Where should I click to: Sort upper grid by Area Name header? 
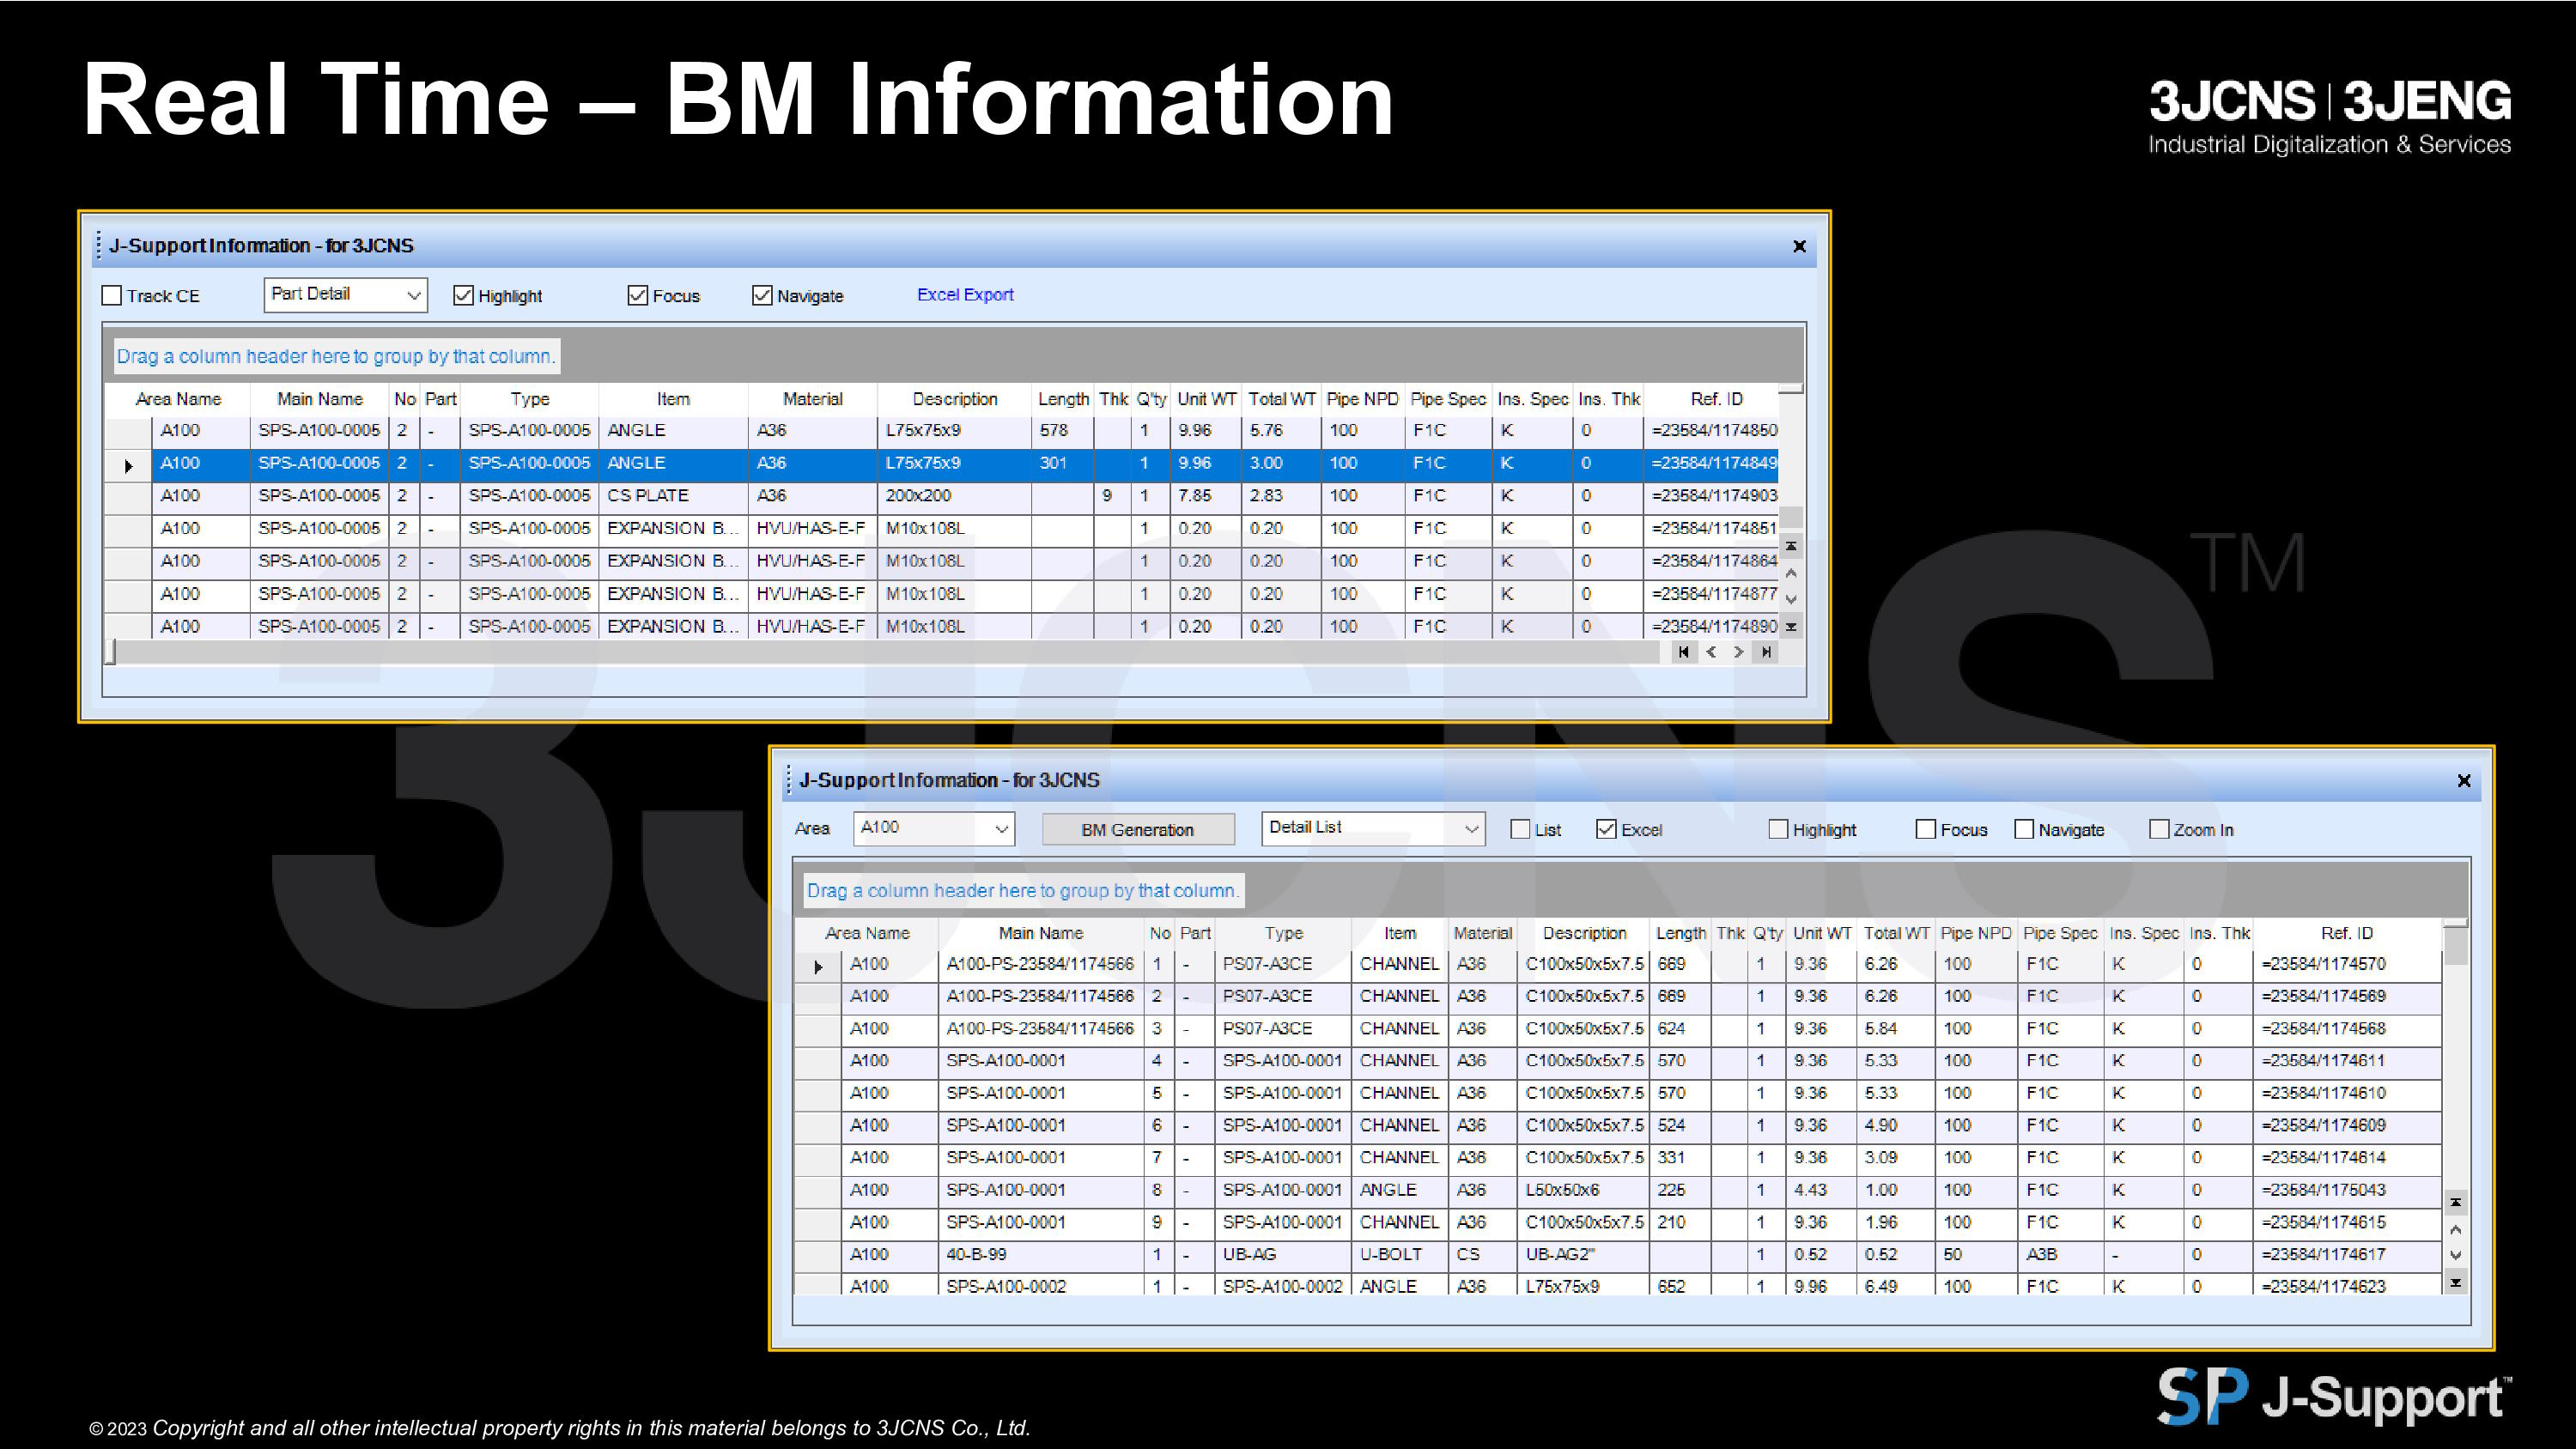(178, 399)
